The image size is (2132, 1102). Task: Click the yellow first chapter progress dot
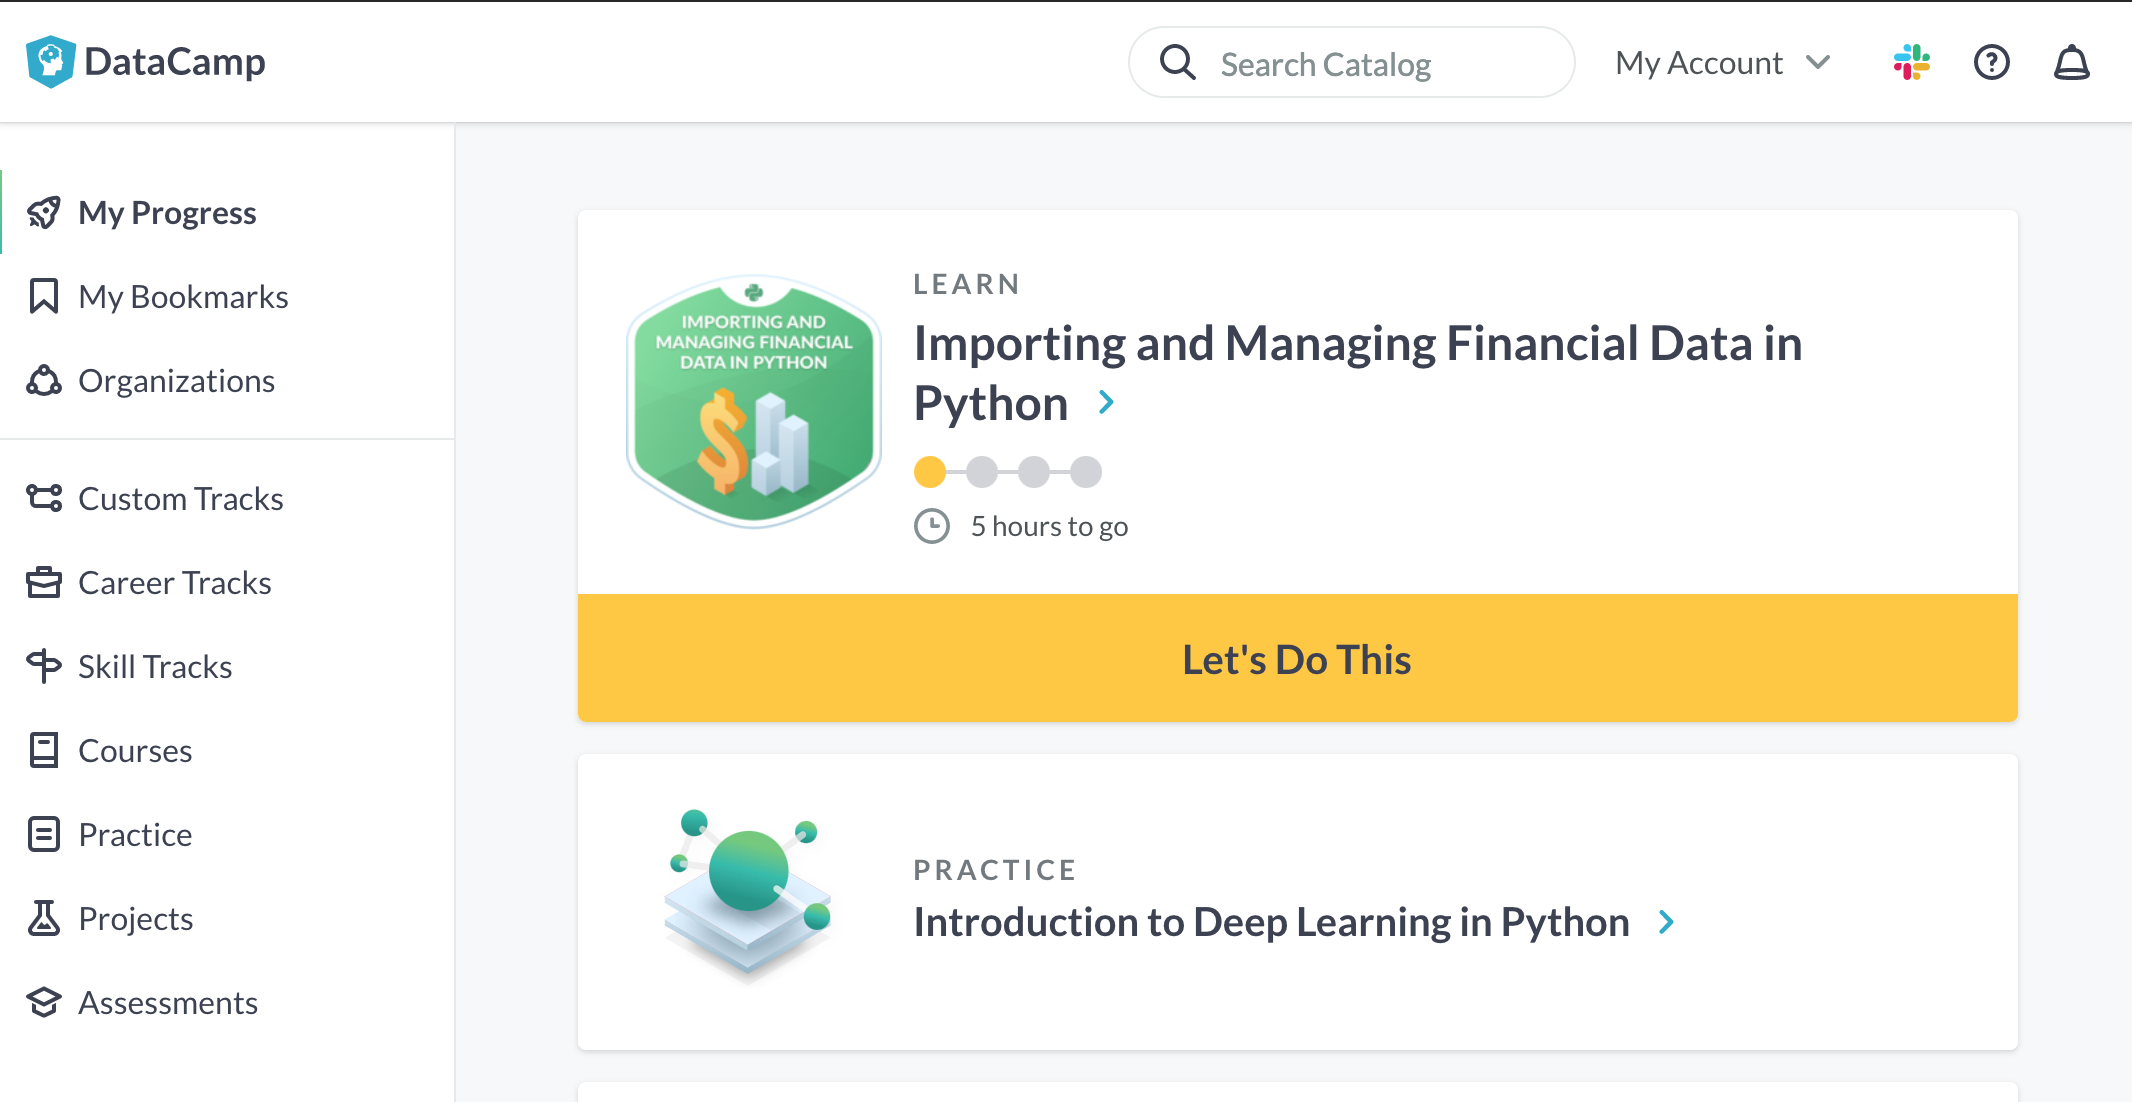(930, 472)
